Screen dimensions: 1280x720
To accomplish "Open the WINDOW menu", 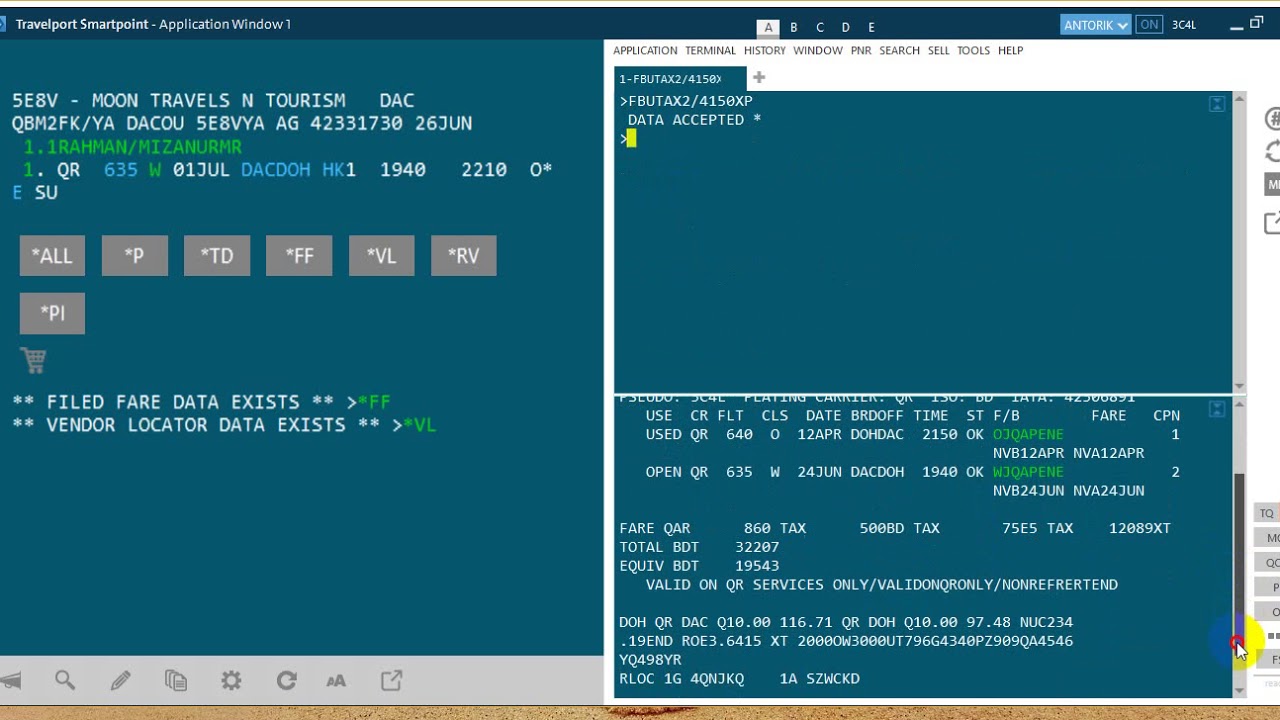I will point(818,50).
